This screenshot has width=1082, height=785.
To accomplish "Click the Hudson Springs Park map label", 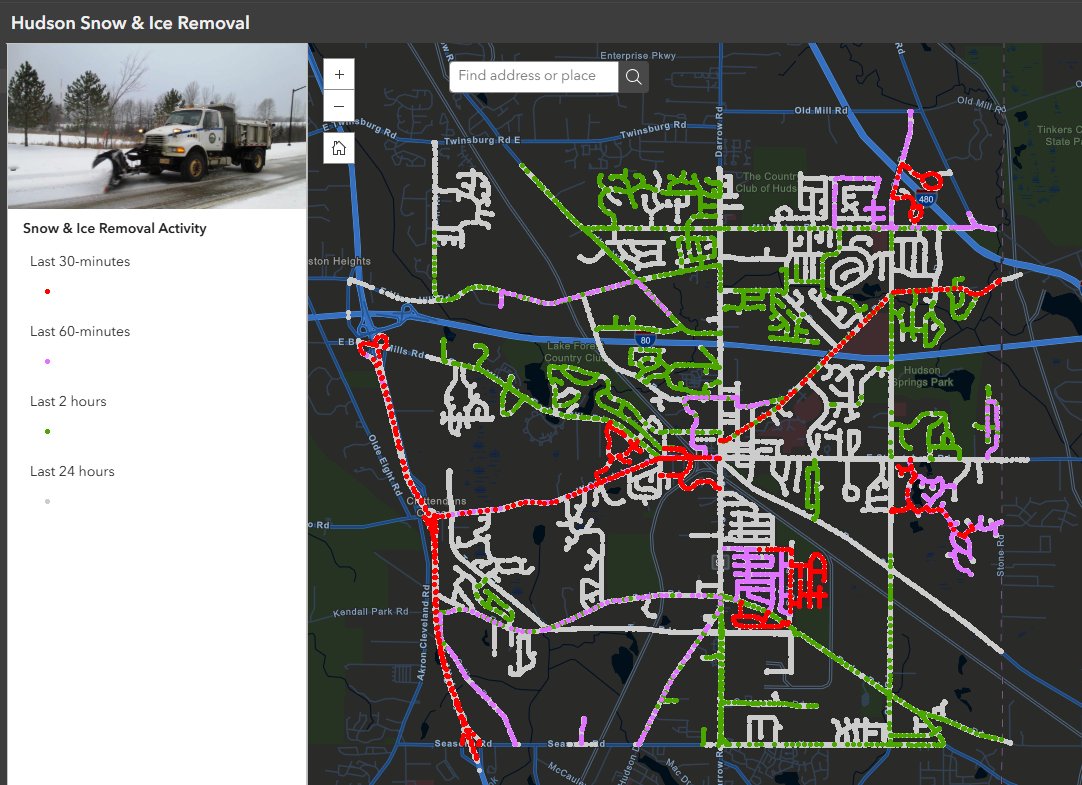I will point(923,376).
